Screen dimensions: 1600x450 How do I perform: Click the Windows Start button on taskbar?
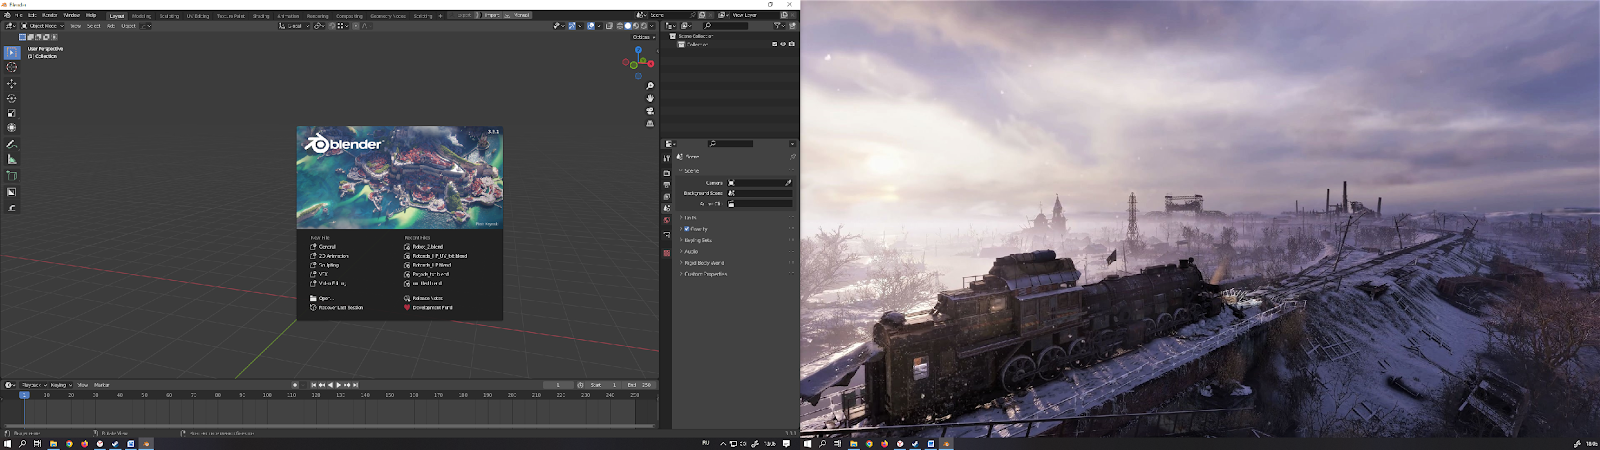(7, 443)
